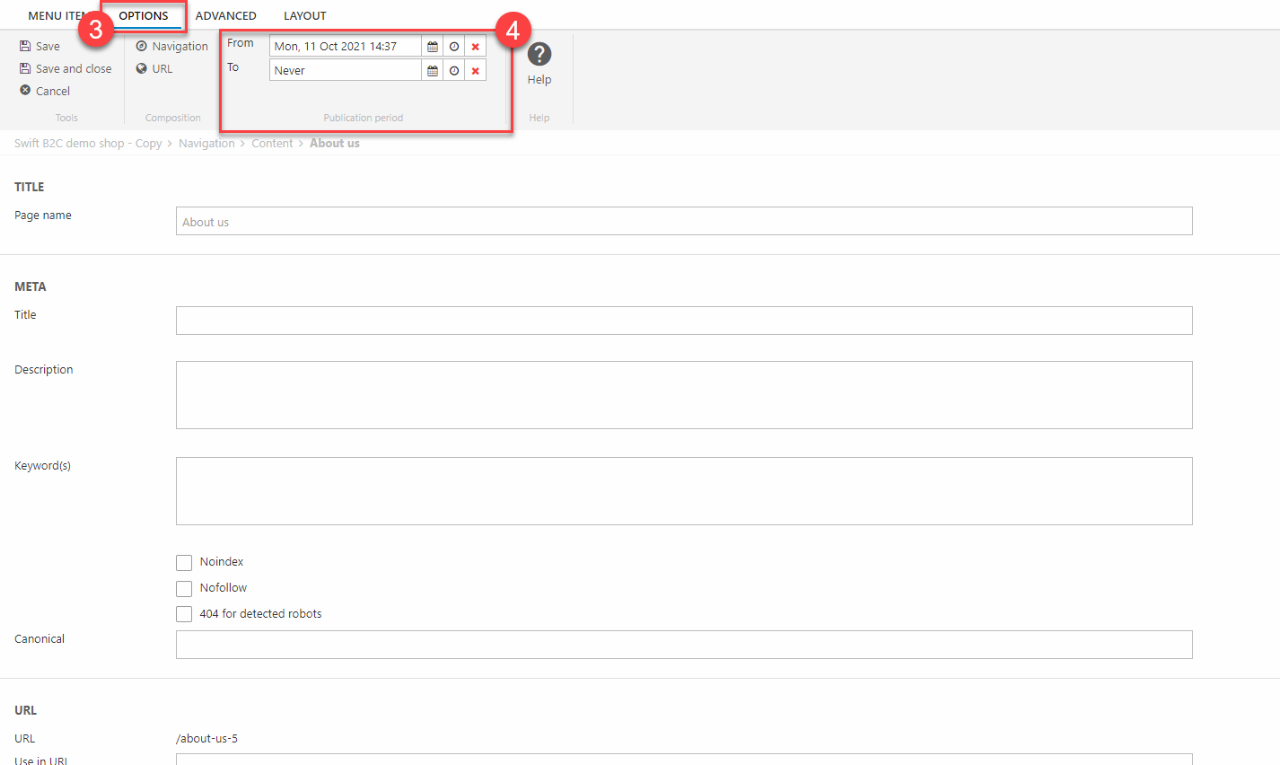
Task: Clear the To date with red X
Action: (475, 71)
